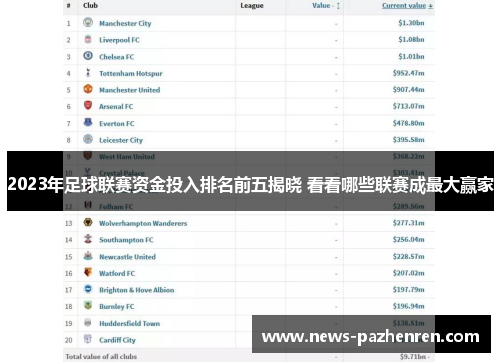Viewport: 500px width, 362px height.
Task: Open the Cardiff City club link
Action: coord(117,340)
